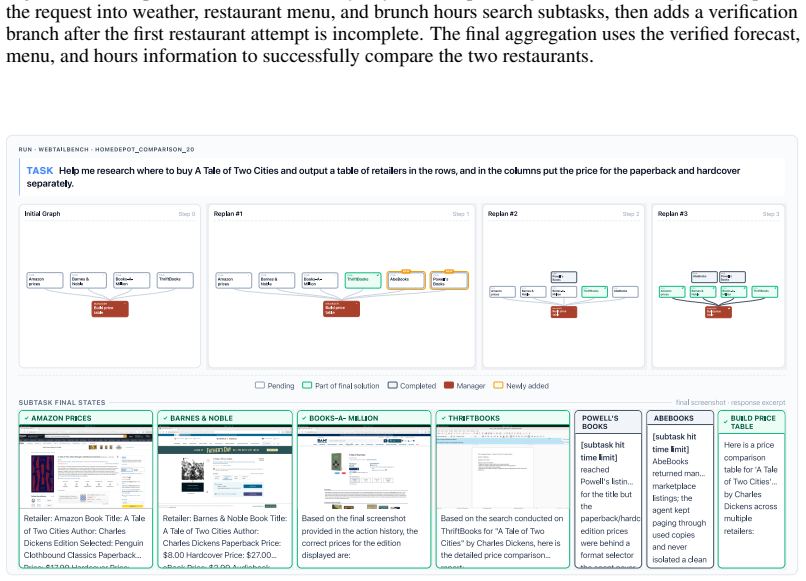
Task: Select the Build Price Table card header
Action: click(752, 422)
